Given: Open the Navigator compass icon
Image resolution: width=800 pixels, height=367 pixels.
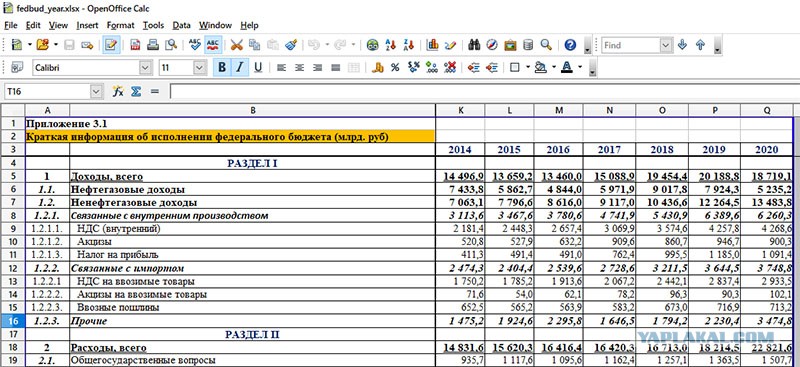Looking at the screenshot, I should click(492, 45).
